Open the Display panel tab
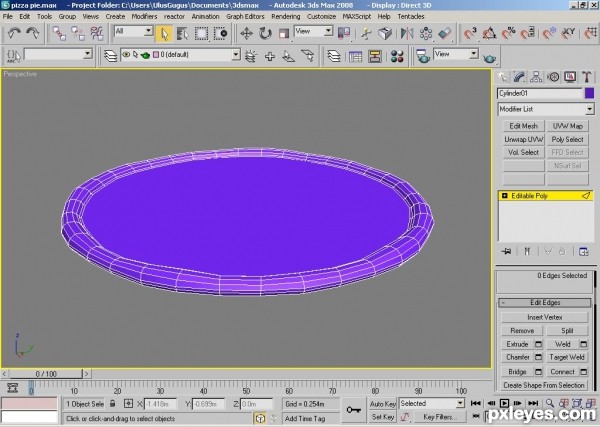600x427 pixels. pos(570,77)
